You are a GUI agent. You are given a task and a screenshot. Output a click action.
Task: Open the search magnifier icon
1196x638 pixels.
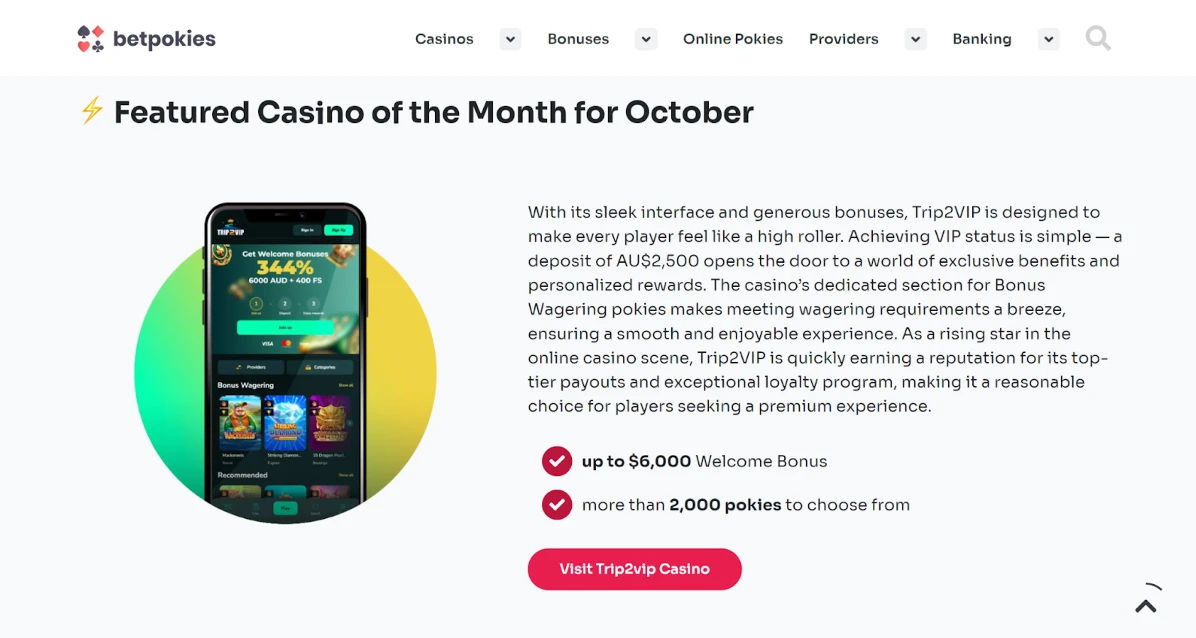pyautogui.click(x=1098, y=38)
